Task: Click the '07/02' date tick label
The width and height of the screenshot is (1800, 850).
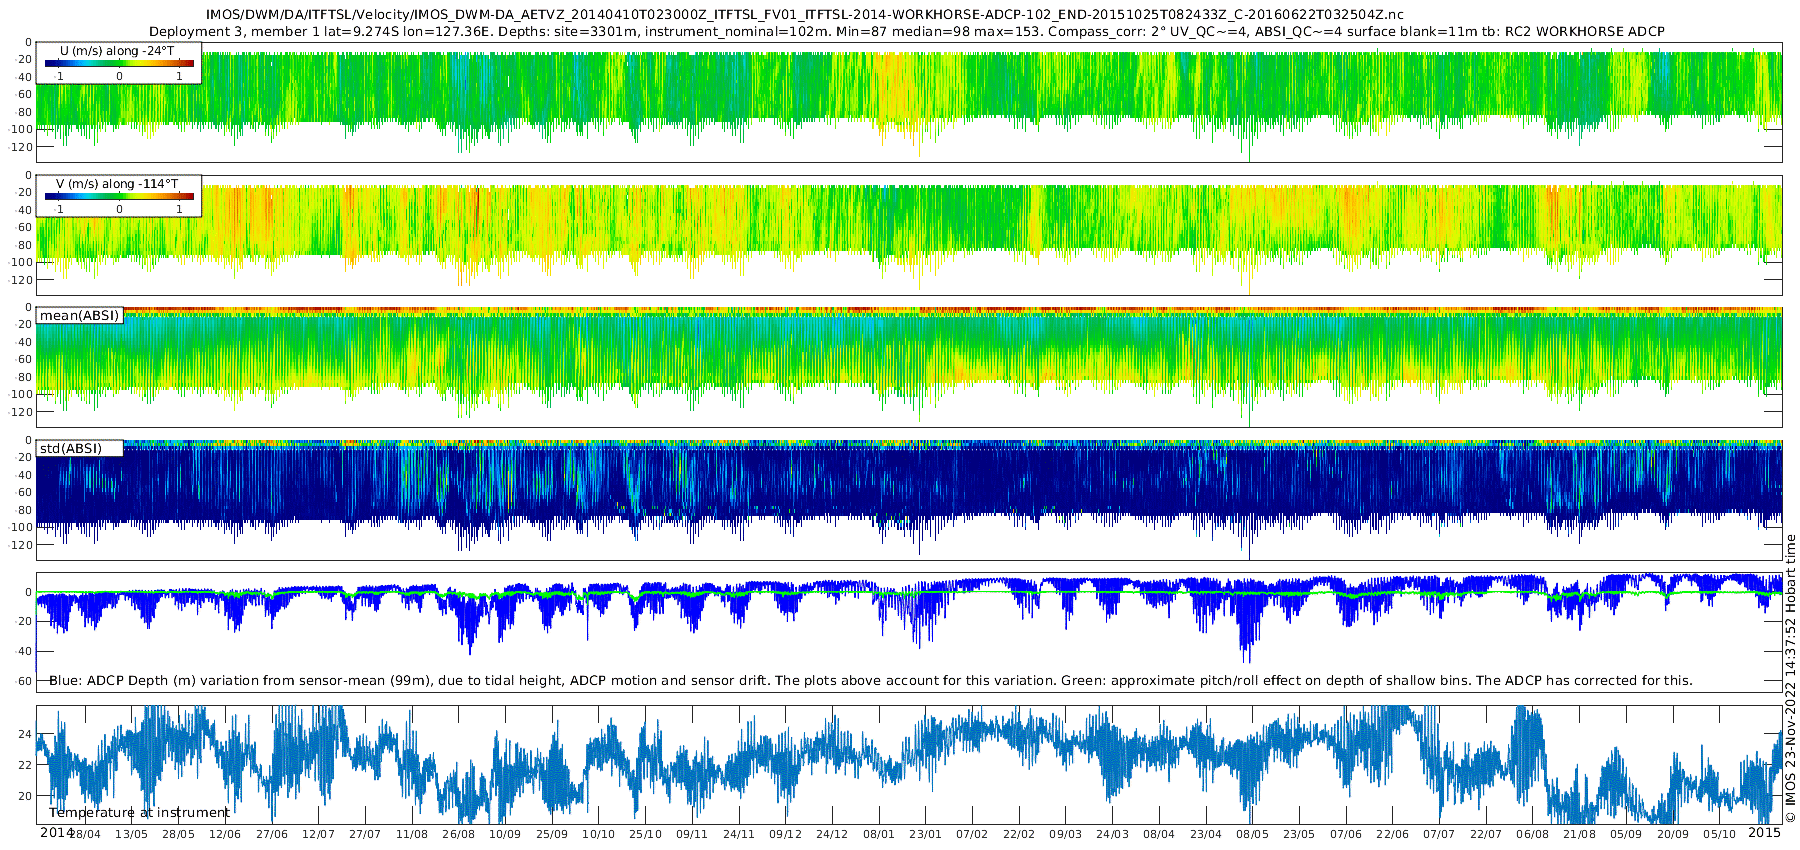Action: pyautogui.click(x=972, y=834)
